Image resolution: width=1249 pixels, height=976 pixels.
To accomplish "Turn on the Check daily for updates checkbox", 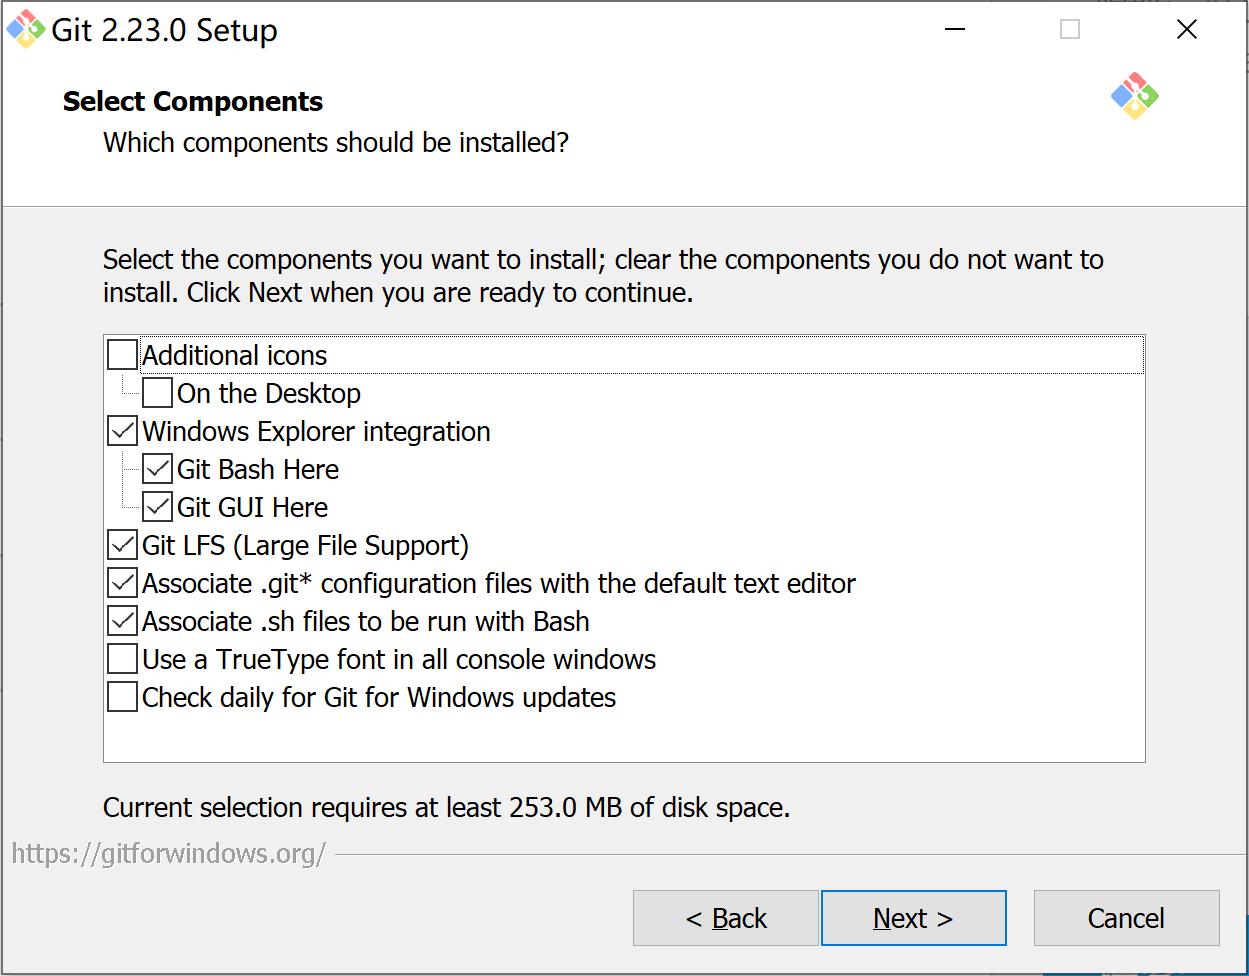I will pyautogui.click(x=123, y=697).
